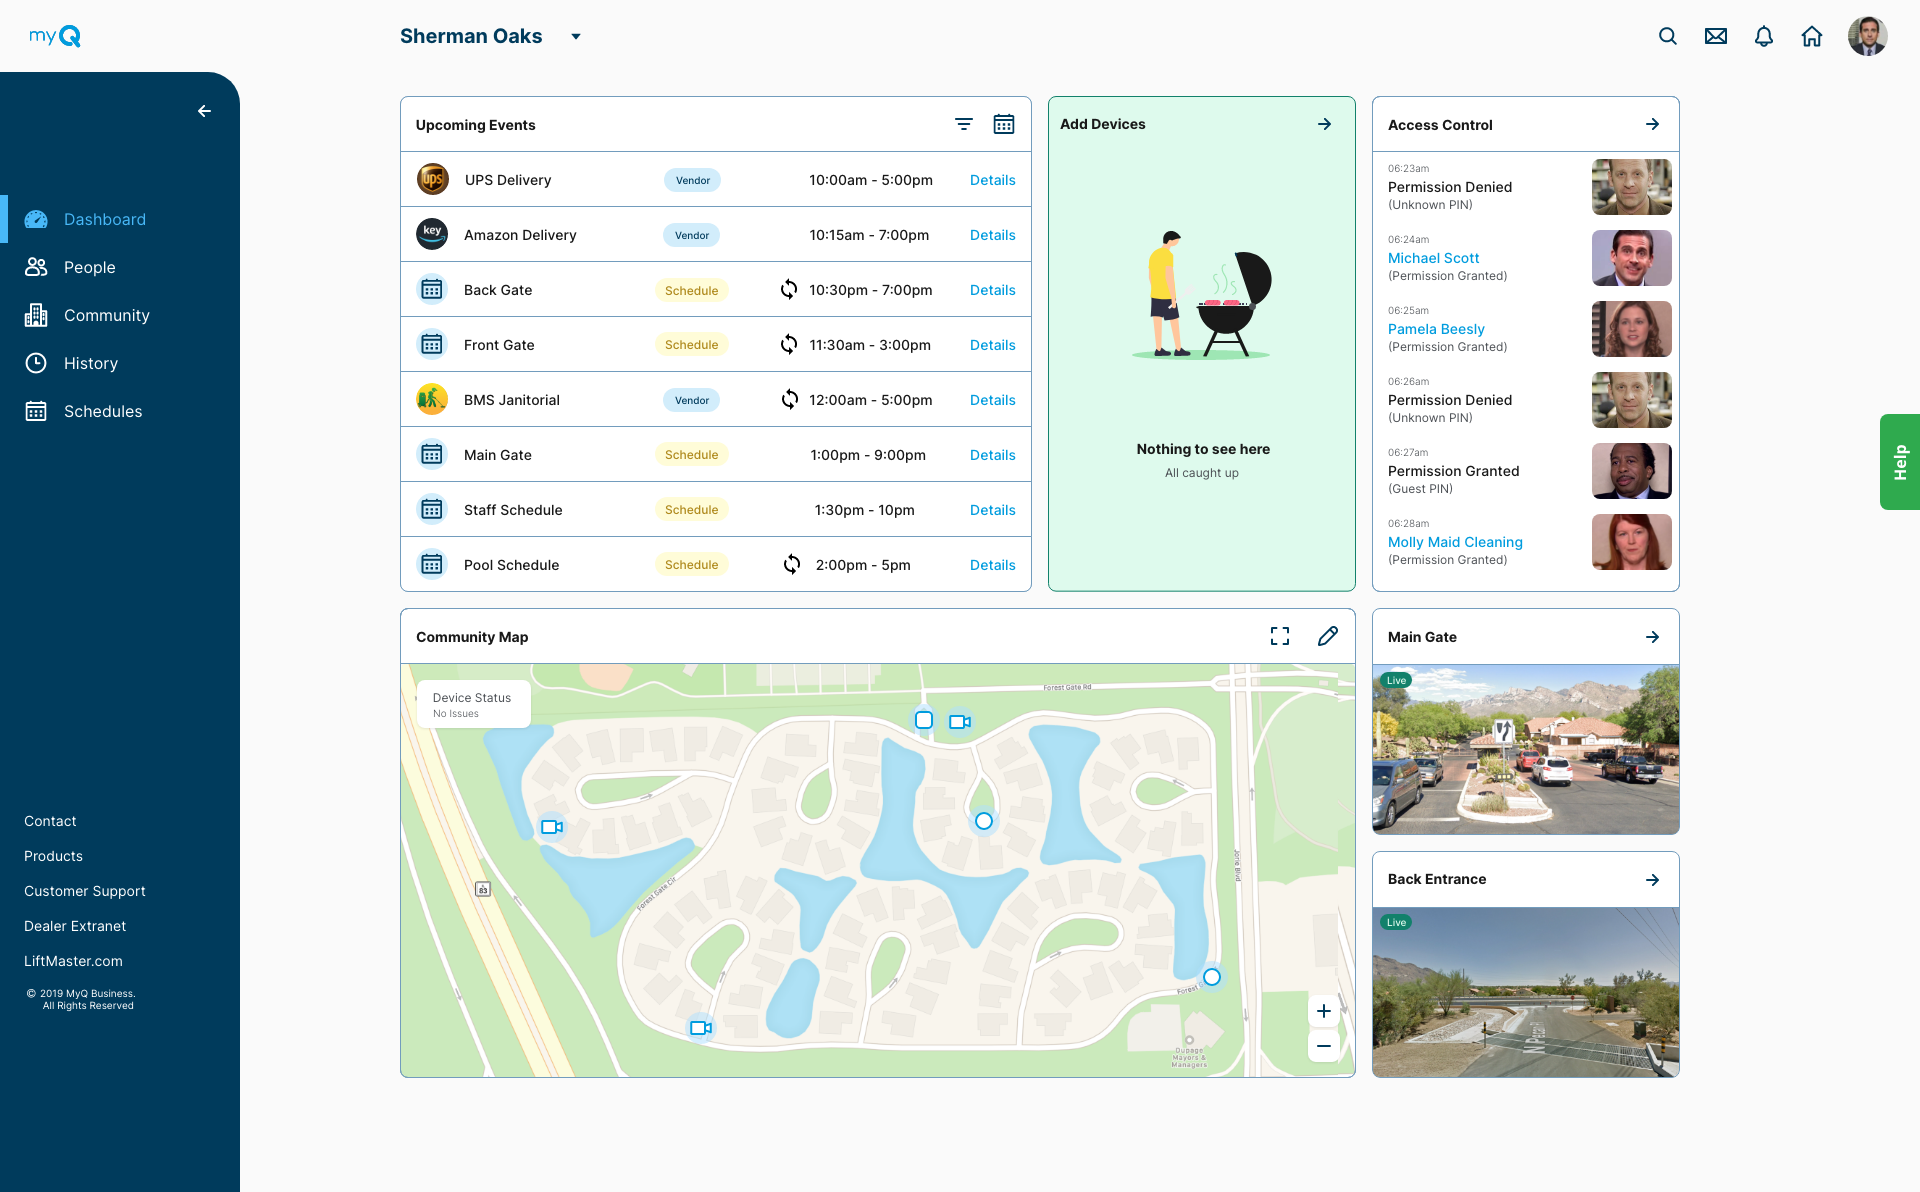Viewport: 1920px width, 1192px height.
Task: Expand the Sherman Oaks location dropdown
Action: 575,36
